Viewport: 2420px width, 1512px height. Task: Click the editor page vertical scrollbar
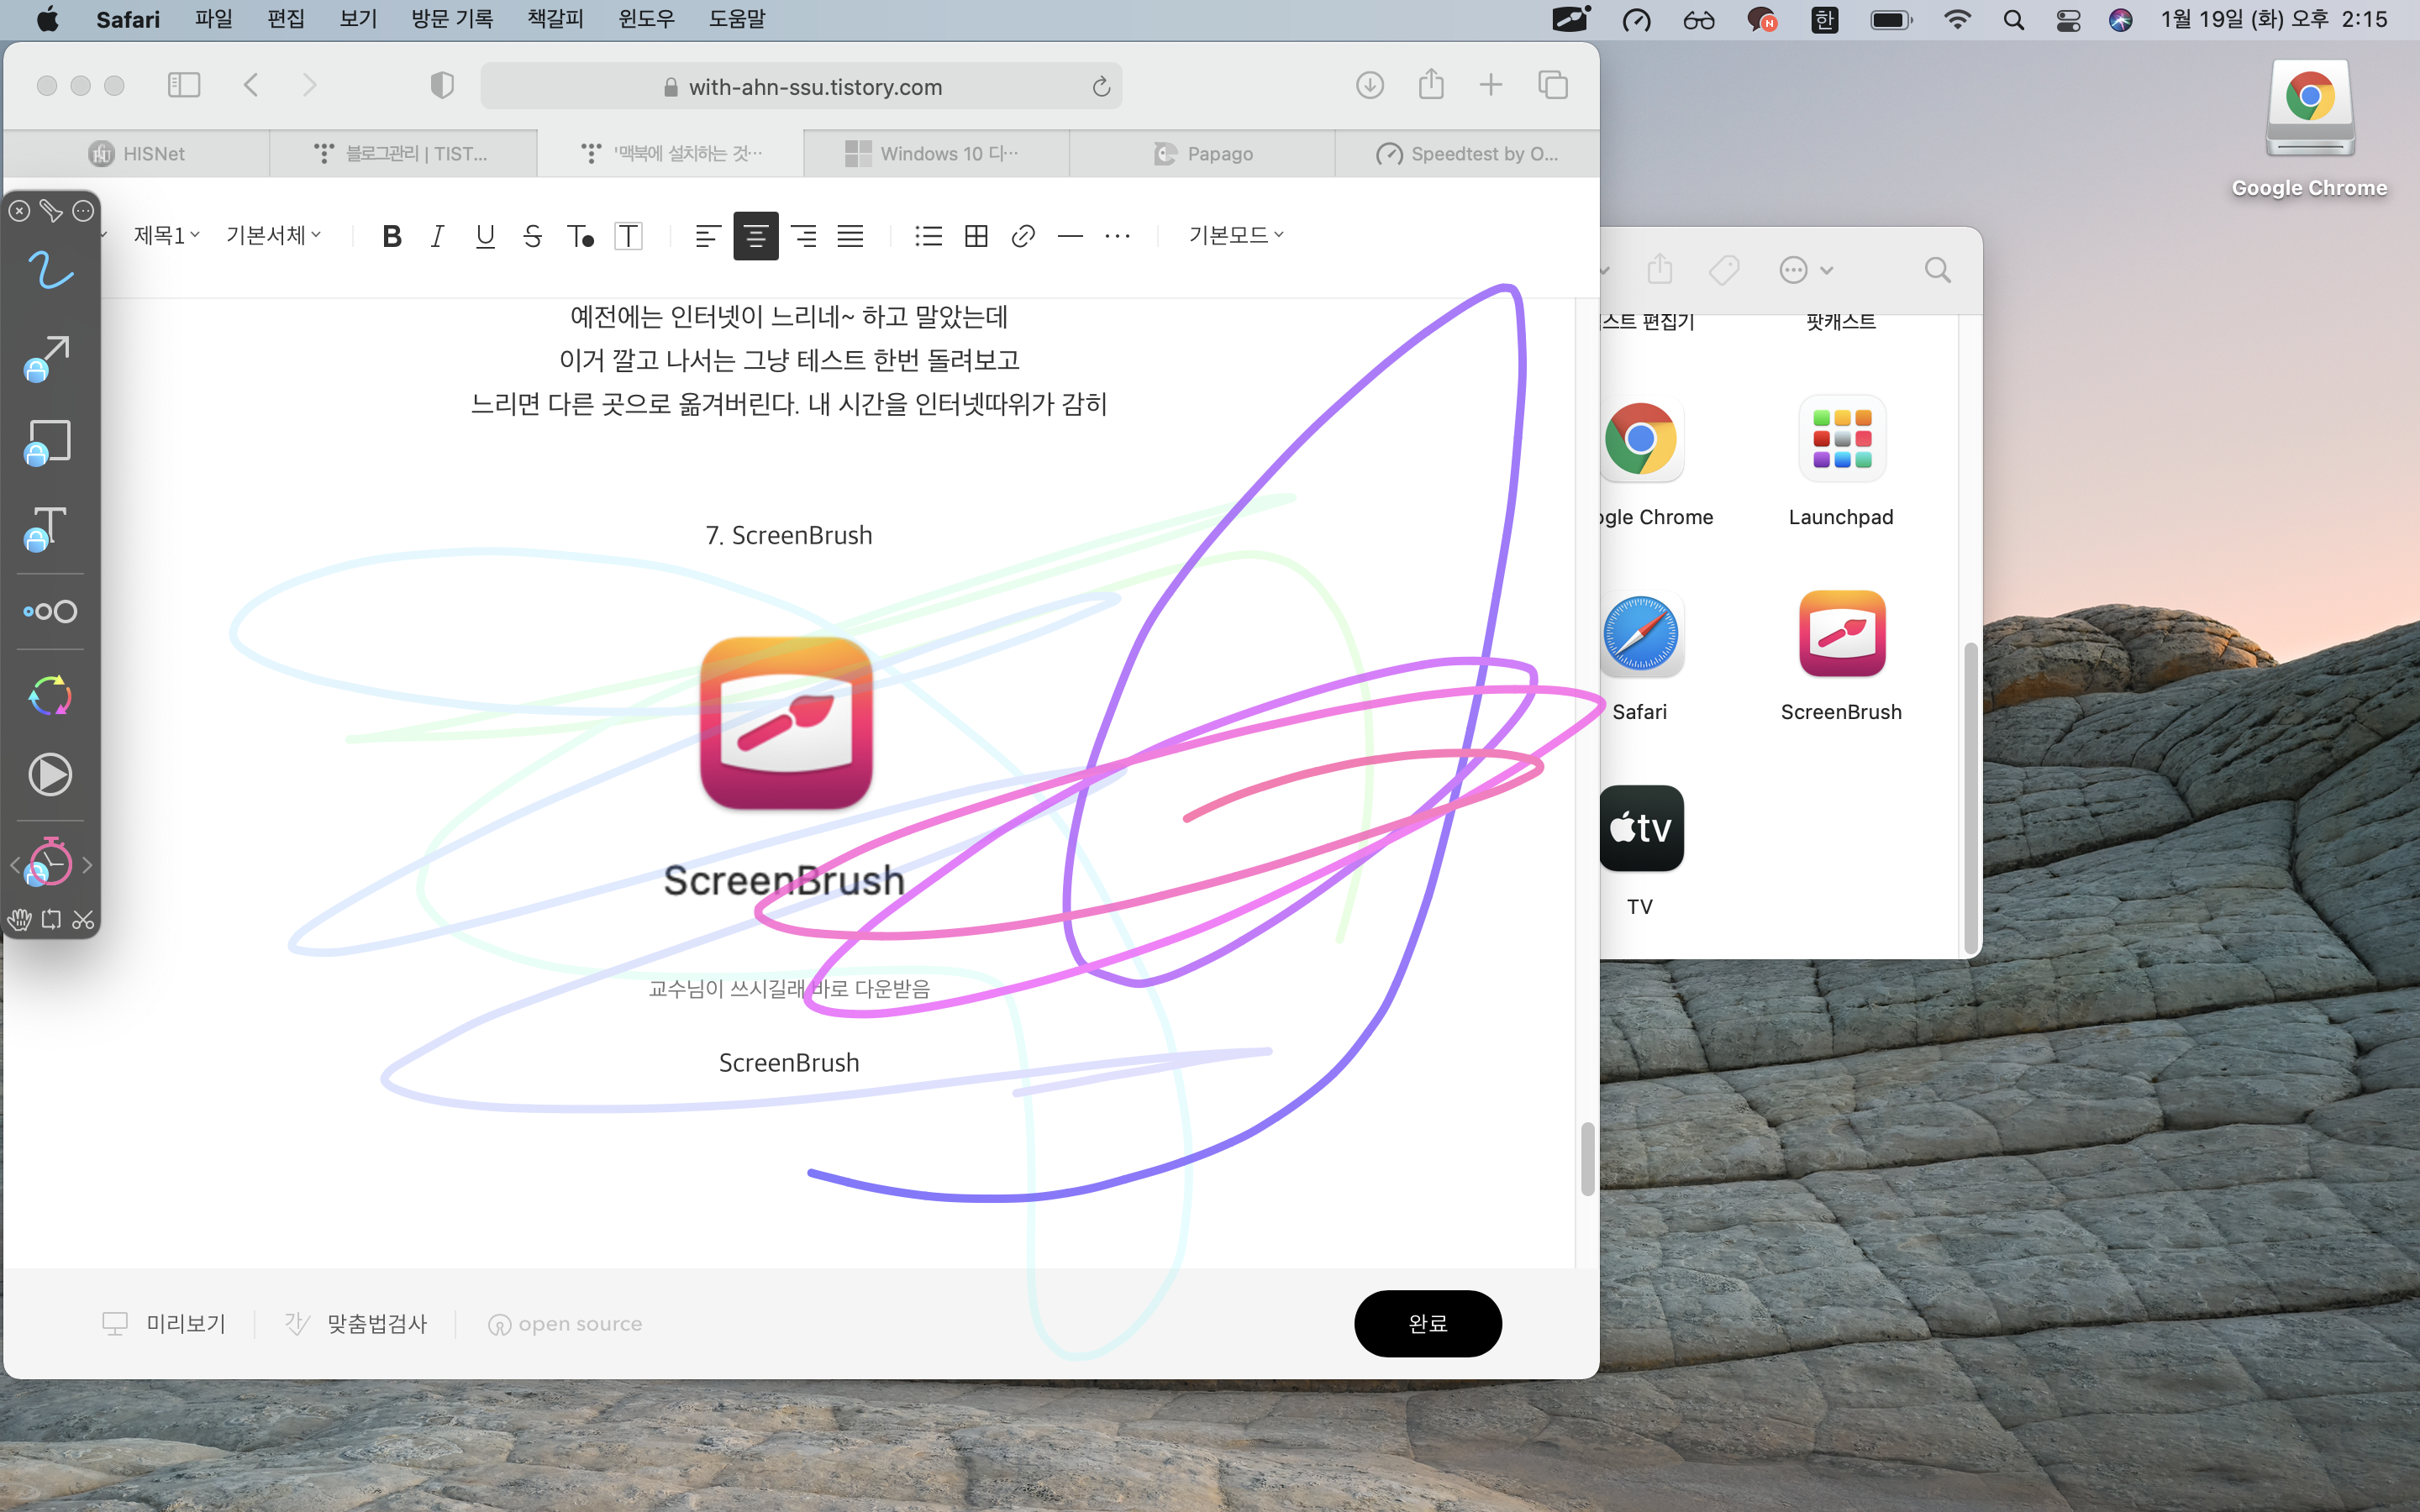[x=1587, y=1159]
